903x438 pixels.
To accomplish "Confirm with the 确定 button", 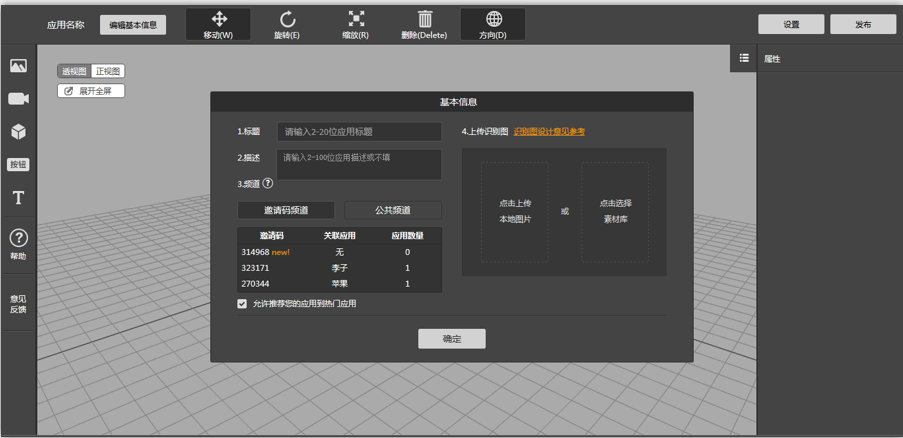I will tap(452, 338).
